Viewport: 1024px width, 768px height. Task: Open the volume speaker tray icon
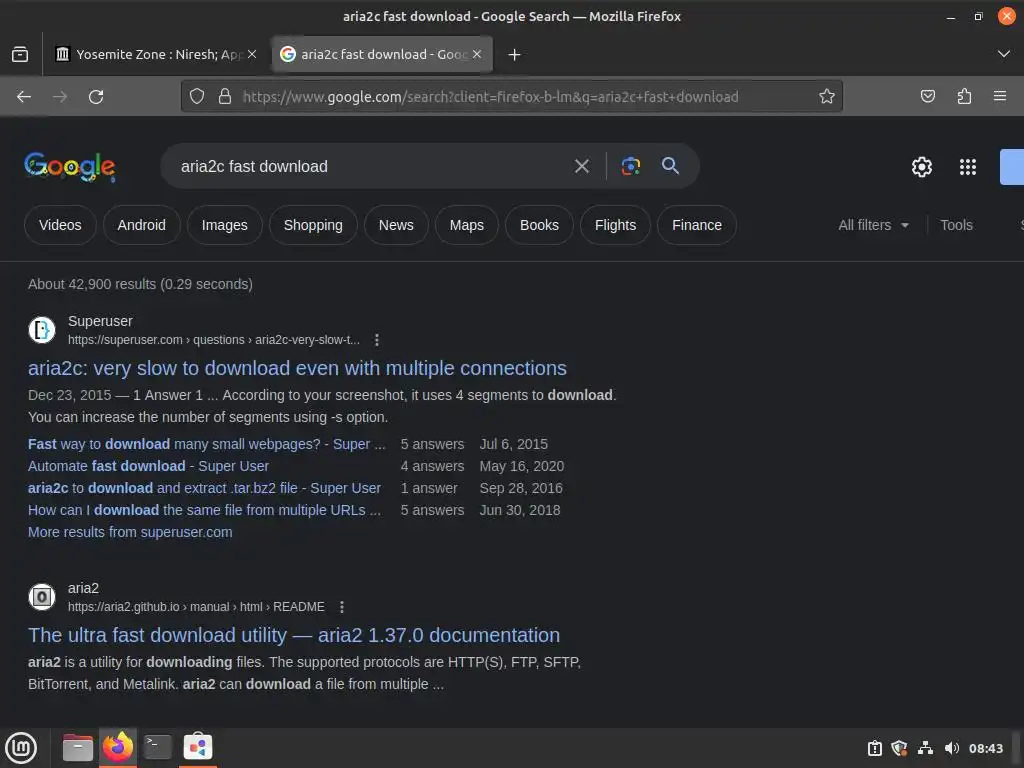pos(952,748)
